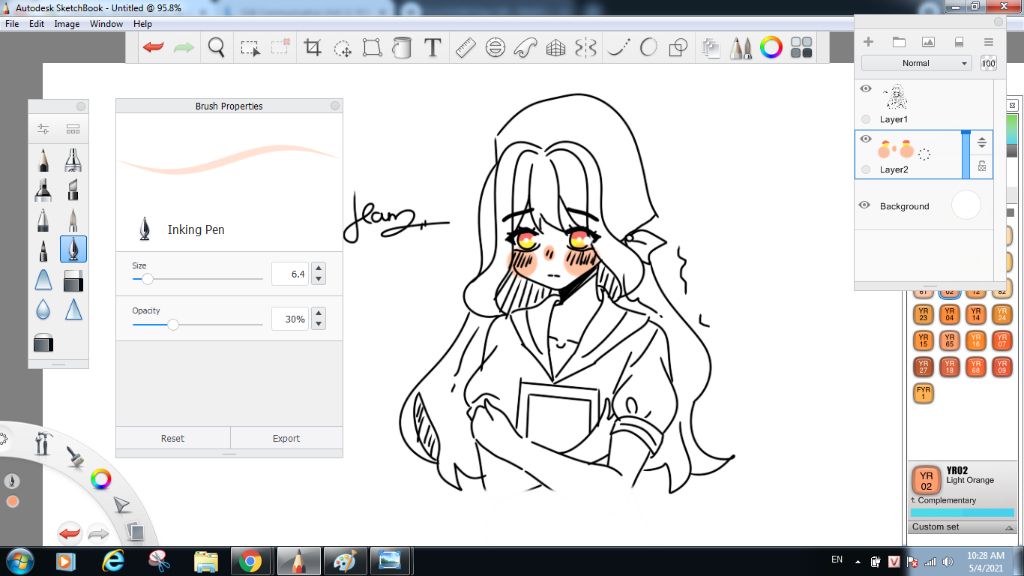Select the Zoom magnifier tool
The height and width of the screenshot is (576, 1024).
216,48
